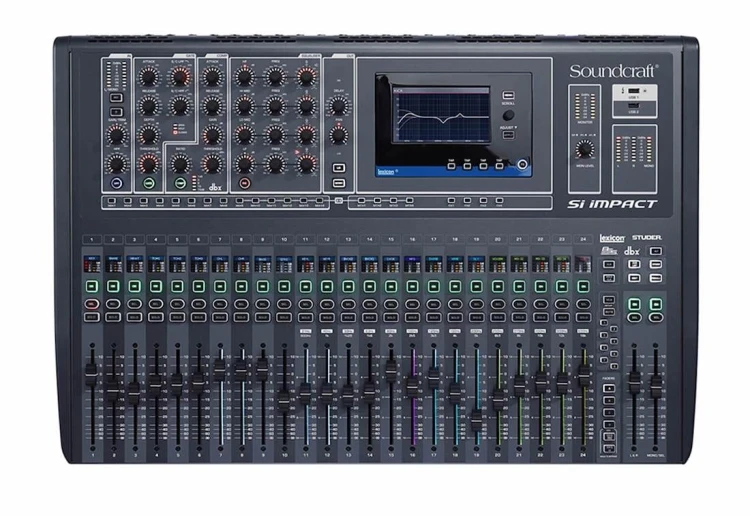Click the first FX button in the bus row
Viewport: 750px width, 516px height.
[451, 201]
